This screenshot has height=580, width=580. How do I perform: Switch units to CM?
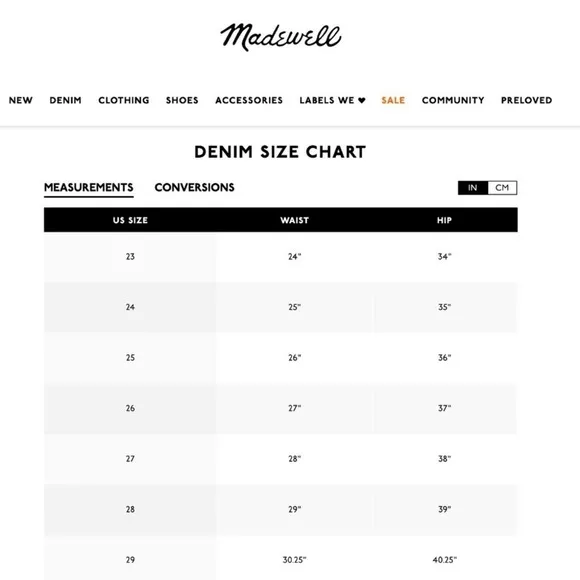(x=502, y=188)
